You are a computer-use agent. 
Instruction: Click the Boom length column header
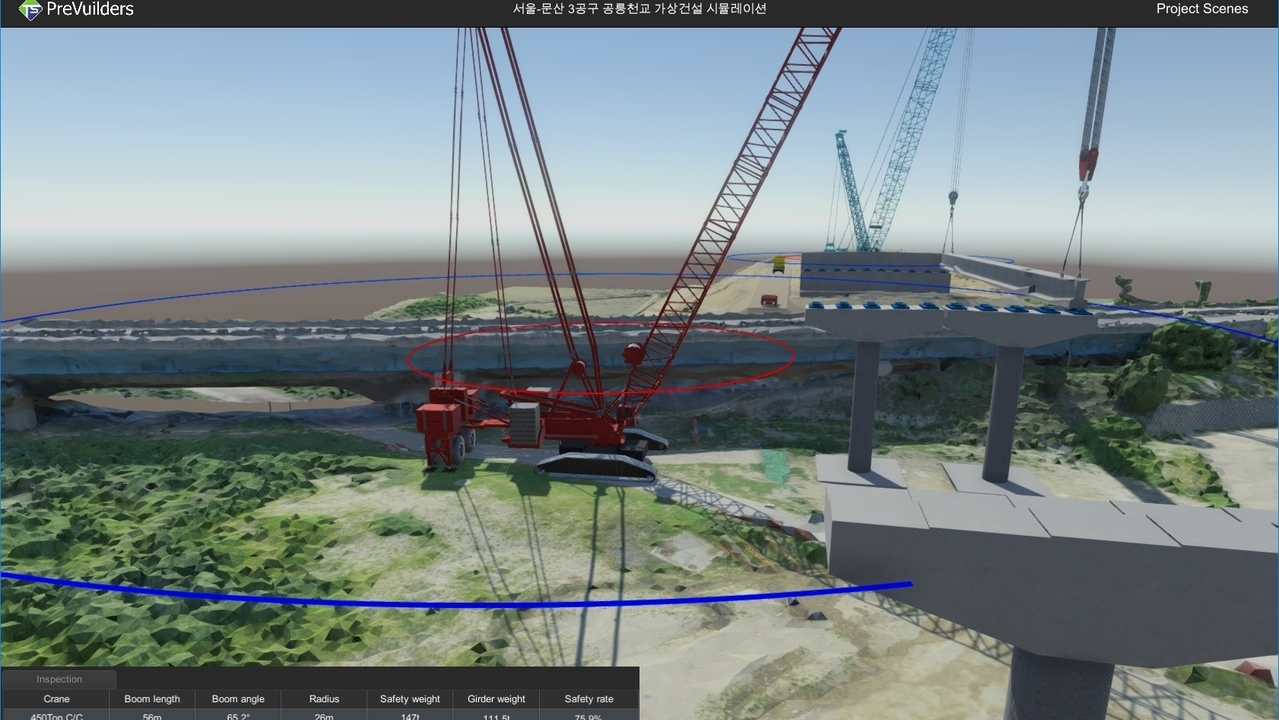pos(152,699)
